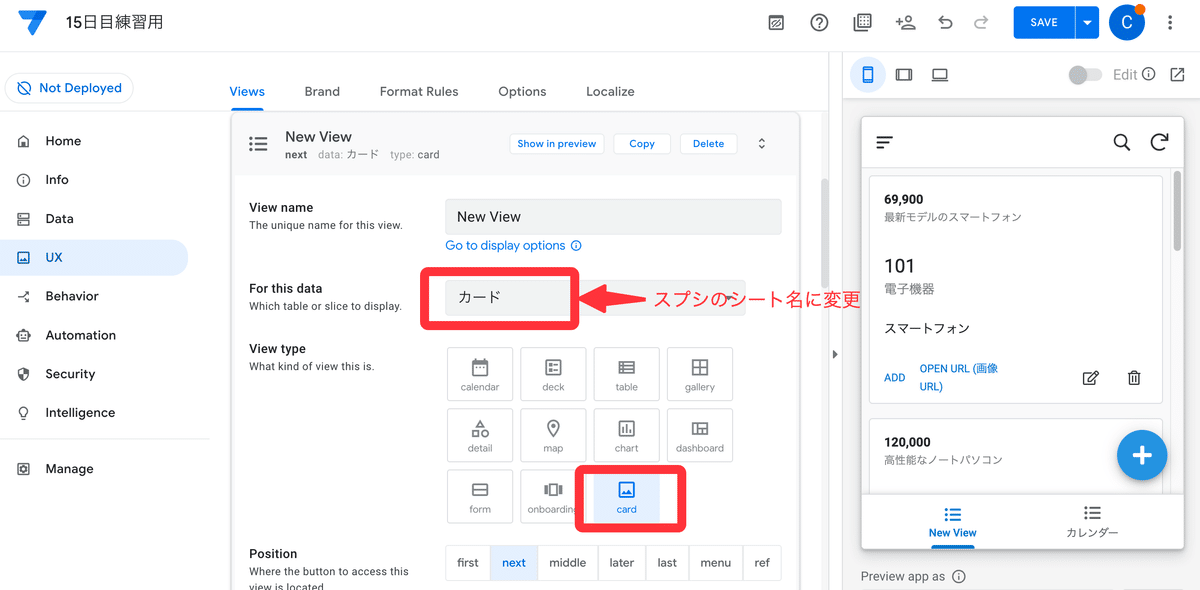Switch to the Brand tab
Screen dimensions: 1200x590
(322, 91)
